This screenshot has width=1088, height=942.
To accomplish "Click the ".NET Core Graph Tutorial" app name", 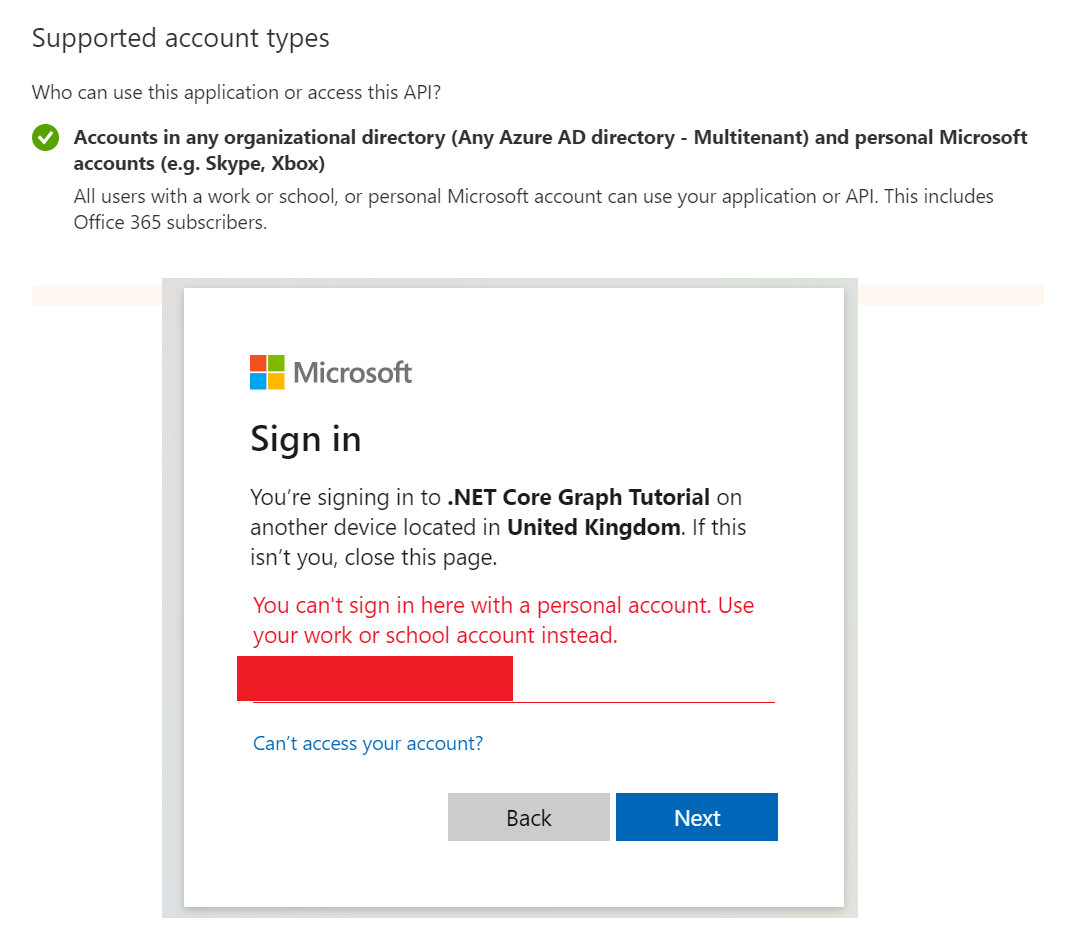I will tap(578, 497).
